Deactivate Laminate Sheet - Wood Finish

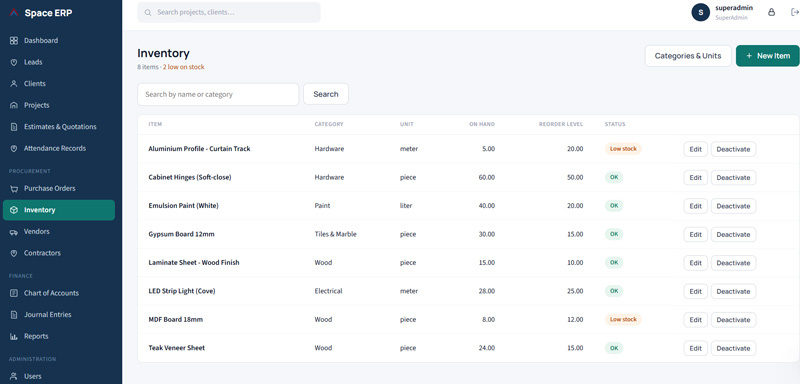coord(733,263)
